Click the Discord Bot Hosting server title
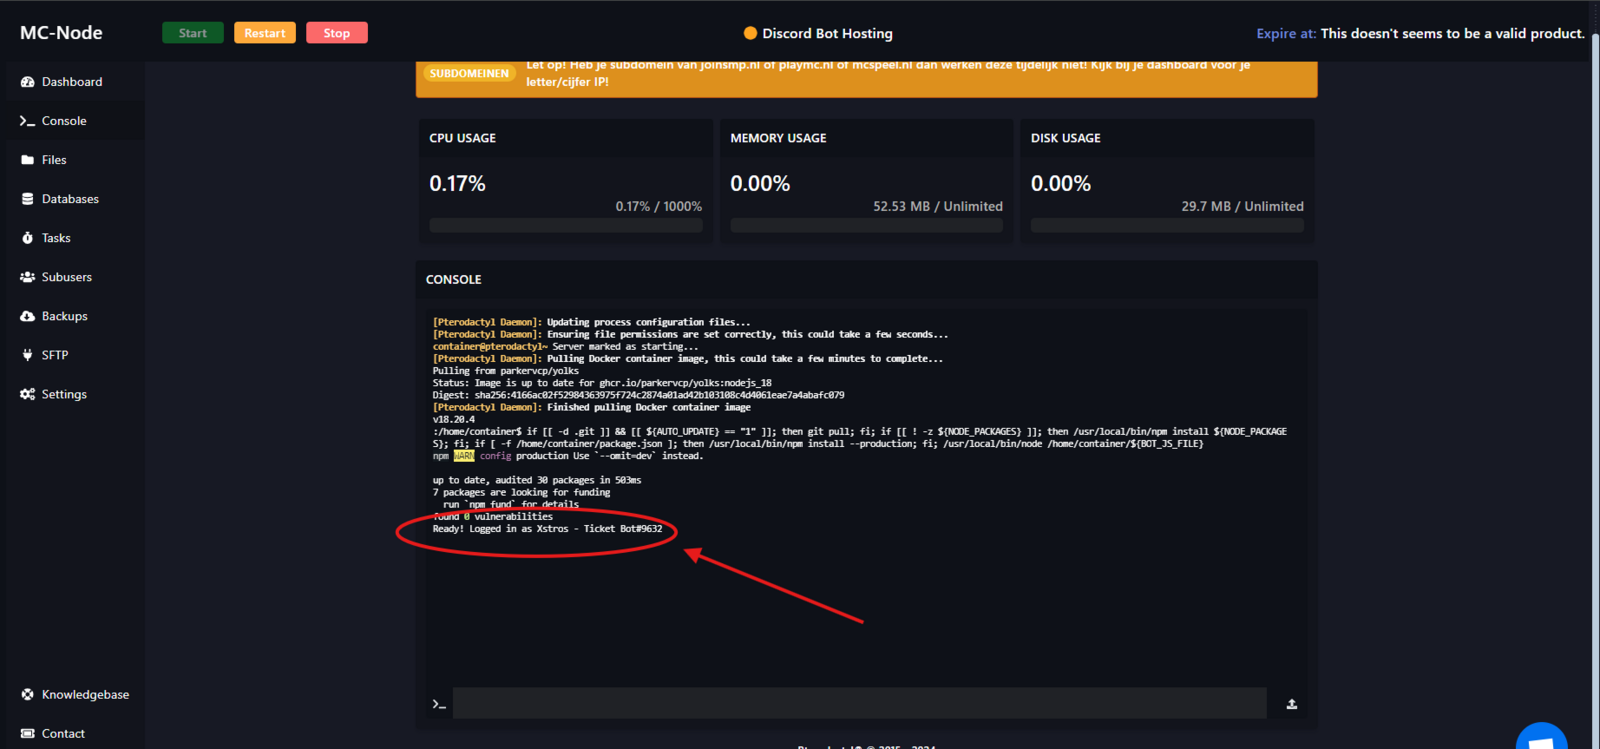 point(827,33)
